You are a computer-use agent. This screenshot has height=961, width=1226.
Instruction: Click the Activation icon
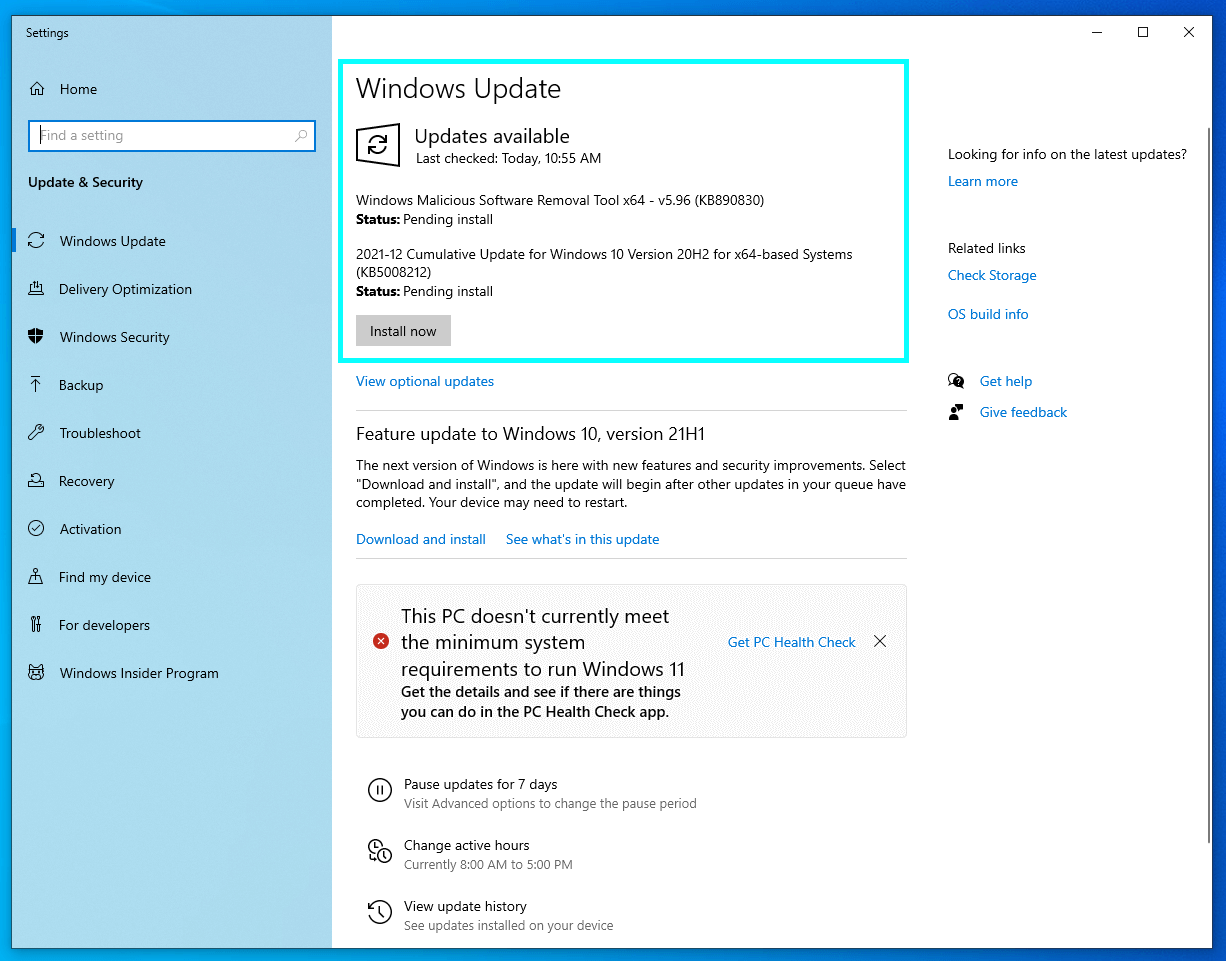[38, 529]
